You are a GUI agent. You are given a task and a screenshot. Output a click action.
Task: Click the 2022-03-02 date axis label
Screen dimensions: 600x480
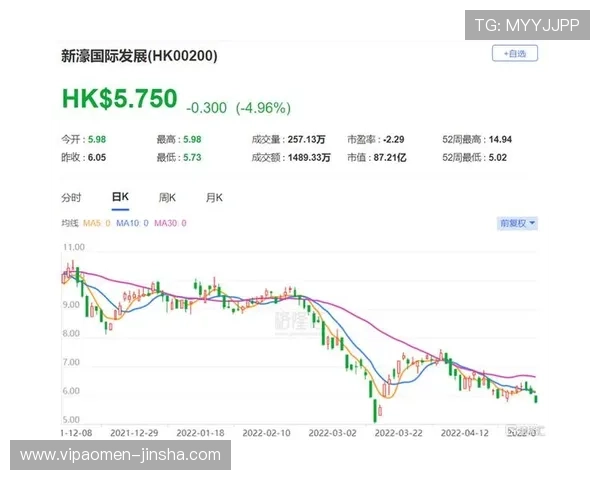coord(333,433)
